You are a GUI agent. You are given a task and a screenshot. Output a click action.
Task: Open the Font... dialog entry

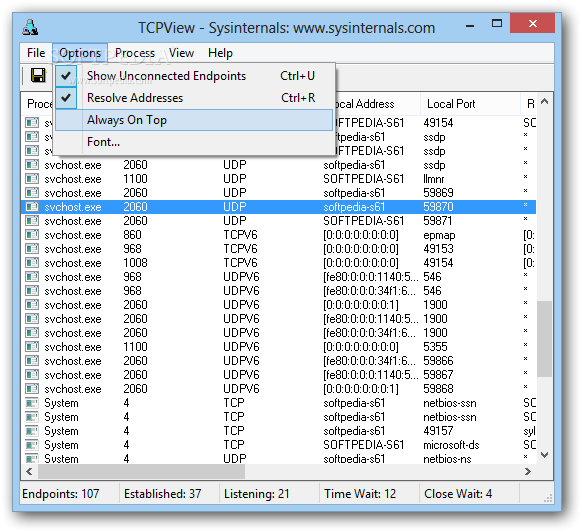click(194, 142)
